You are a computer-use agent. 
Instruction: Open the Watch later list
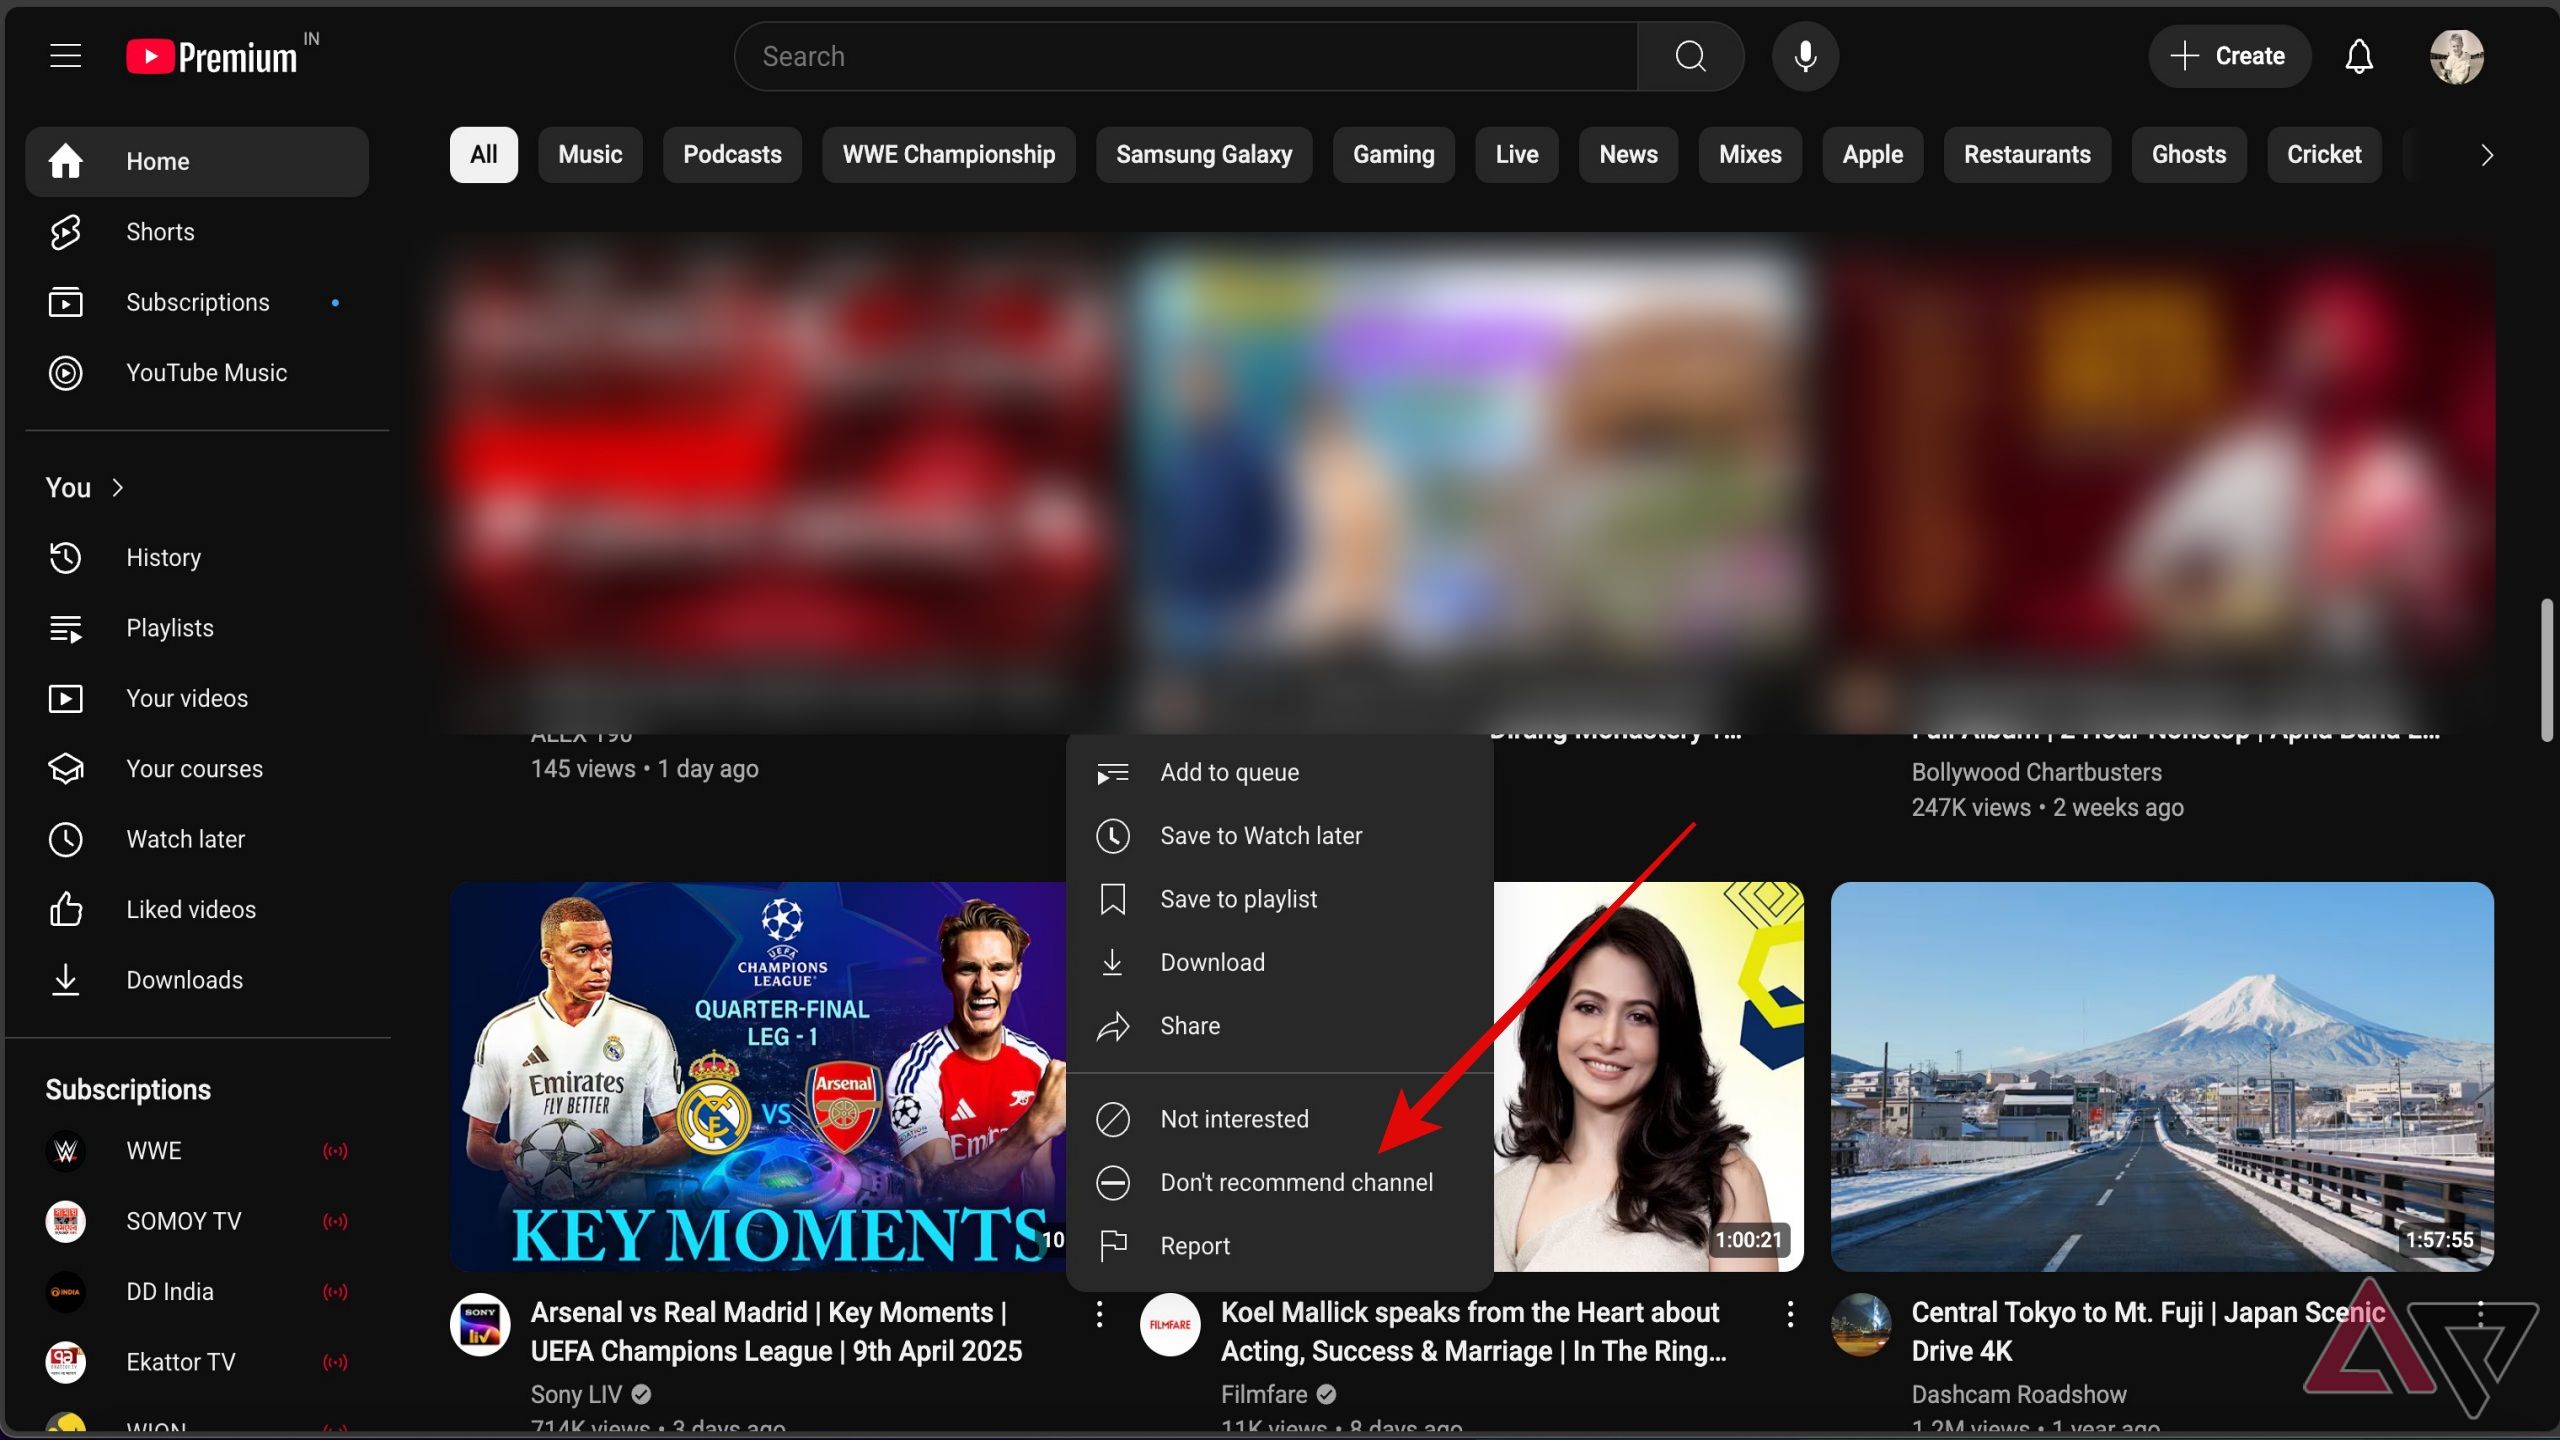[x=197, y=839]
